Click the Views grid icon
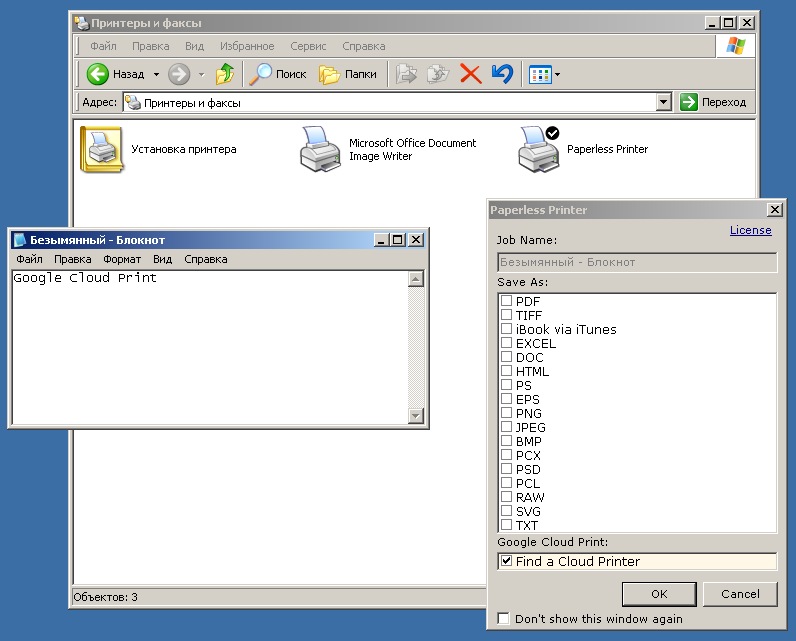The width and height of the screenshot is (796, 641). tap(540, 75)
